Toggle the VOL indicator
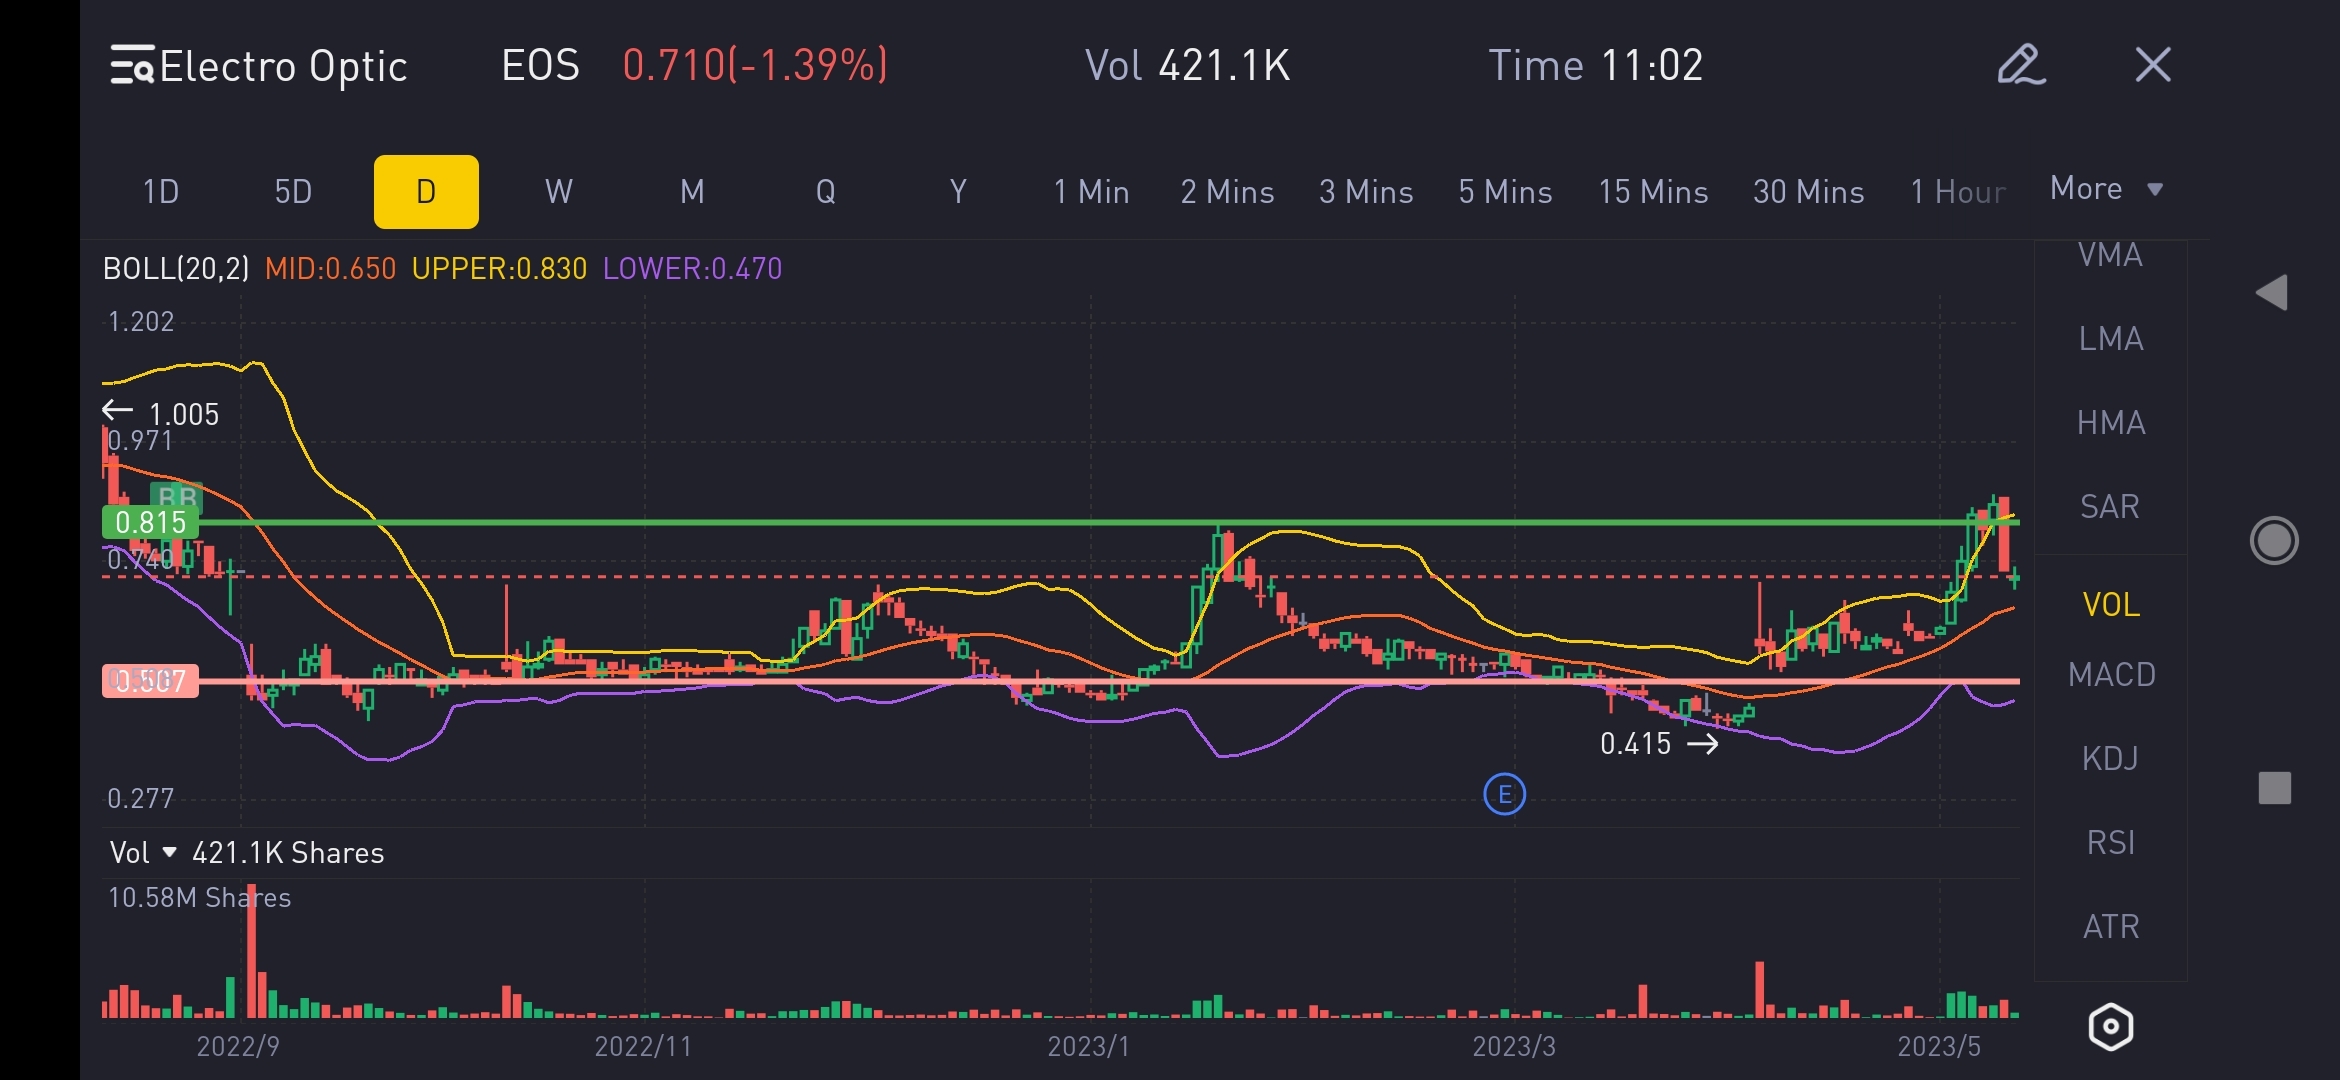This screenshot has width=2340, height=1080. pyautogui.click(x=2110, y=604)
